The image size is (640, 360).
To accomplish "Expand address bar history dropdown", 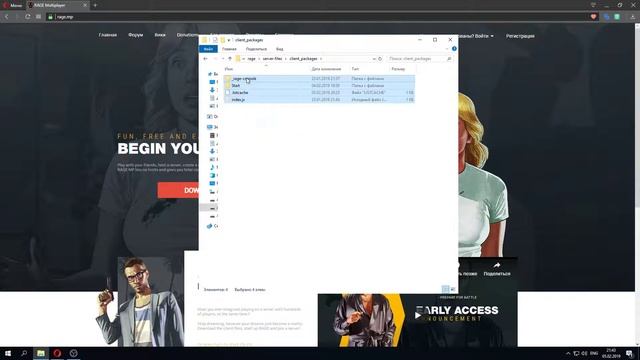I will pos(374,59).
